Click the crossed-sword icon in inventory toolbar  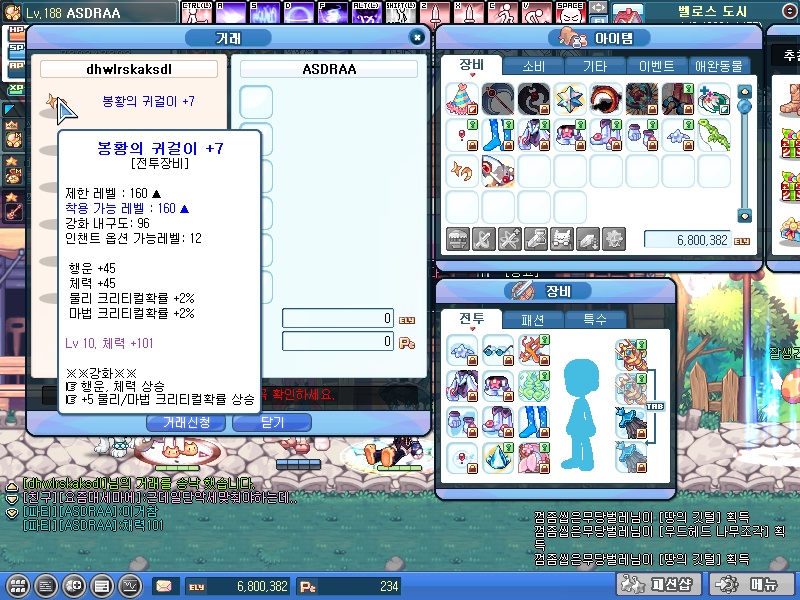pos(484,238)
